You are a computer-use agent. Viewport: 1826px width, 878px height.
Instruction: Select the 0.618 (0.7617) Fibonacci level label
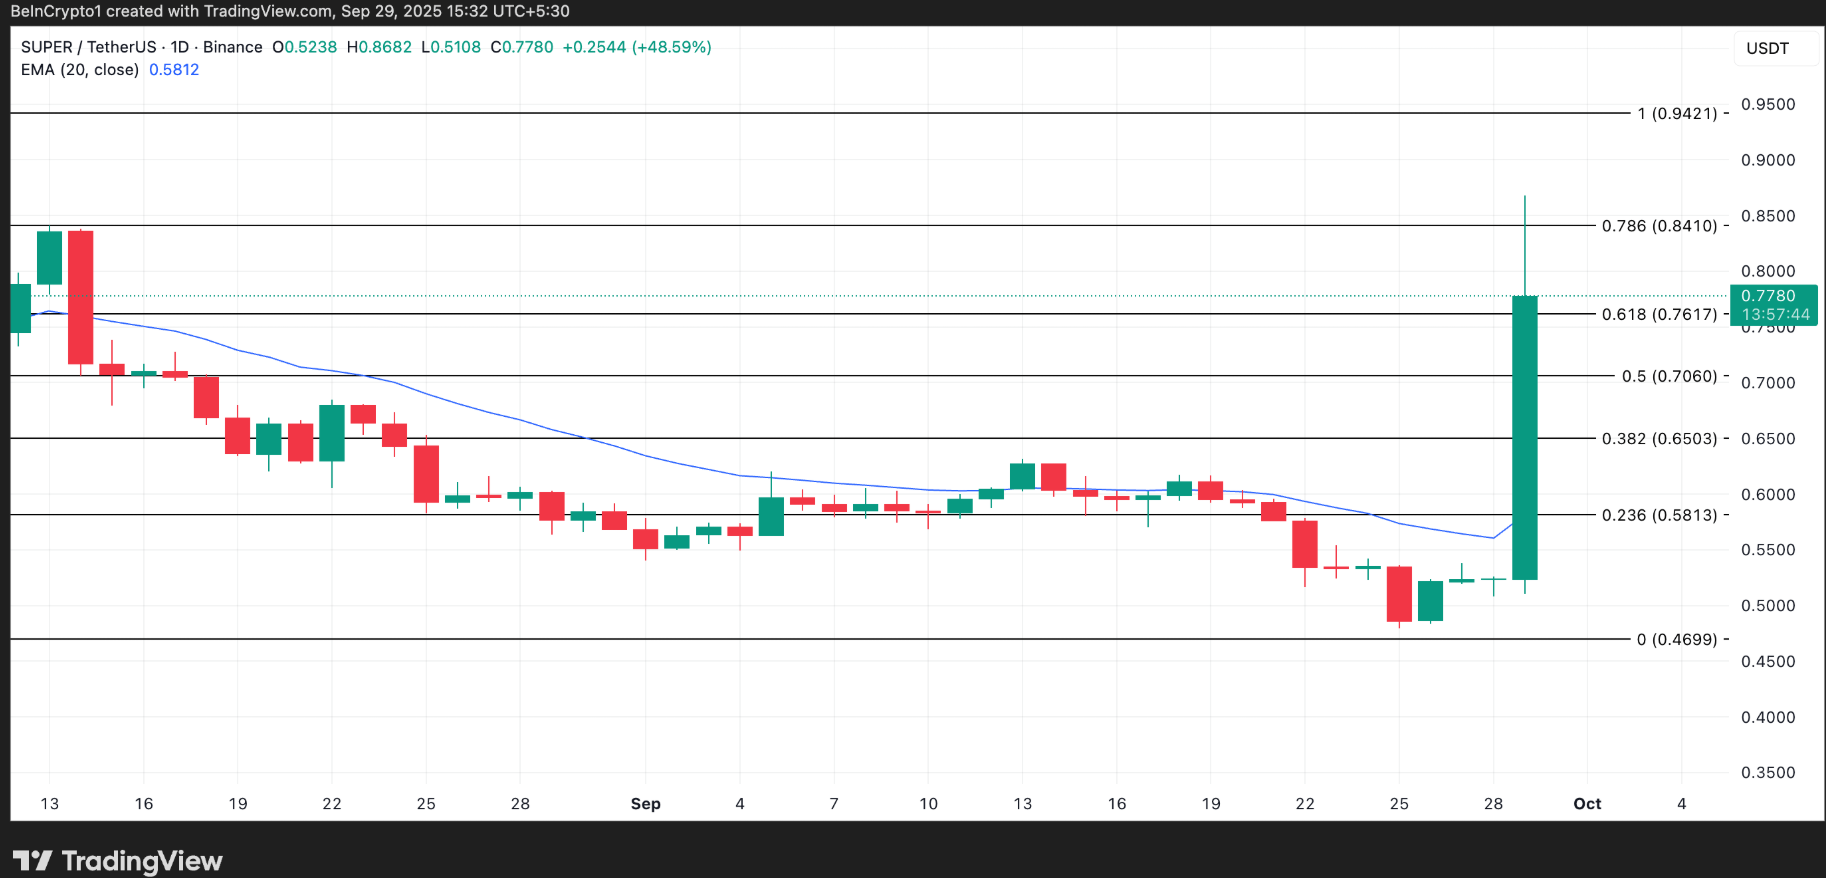click(x=1659, y=314)
